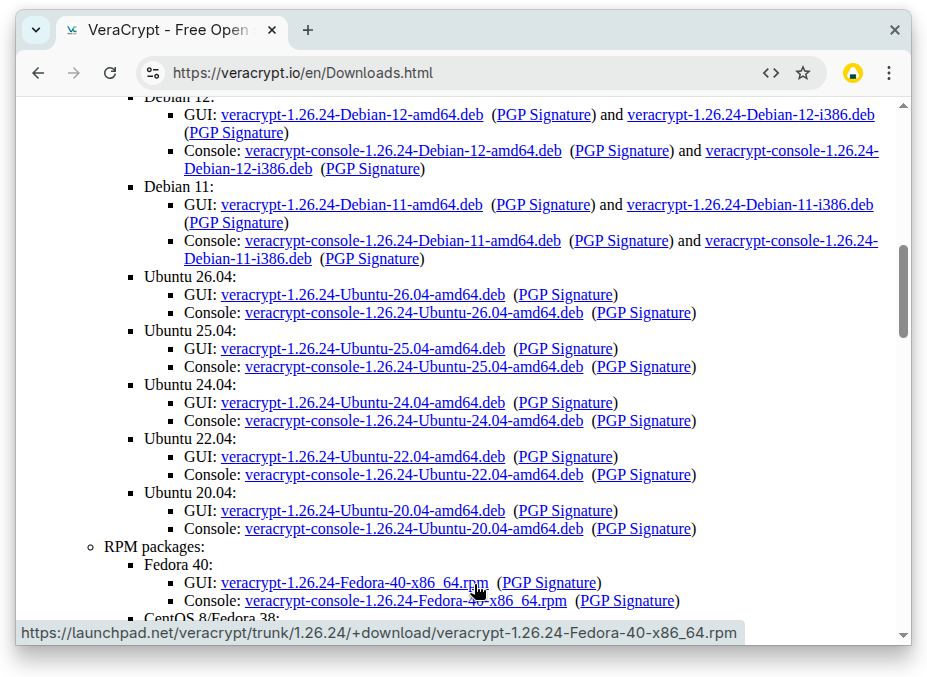The width and height of the screenshot is (927, 677).
Task: Open PGP Signature for Ubuntu 25.04 GUI
Action: (566, 349)
